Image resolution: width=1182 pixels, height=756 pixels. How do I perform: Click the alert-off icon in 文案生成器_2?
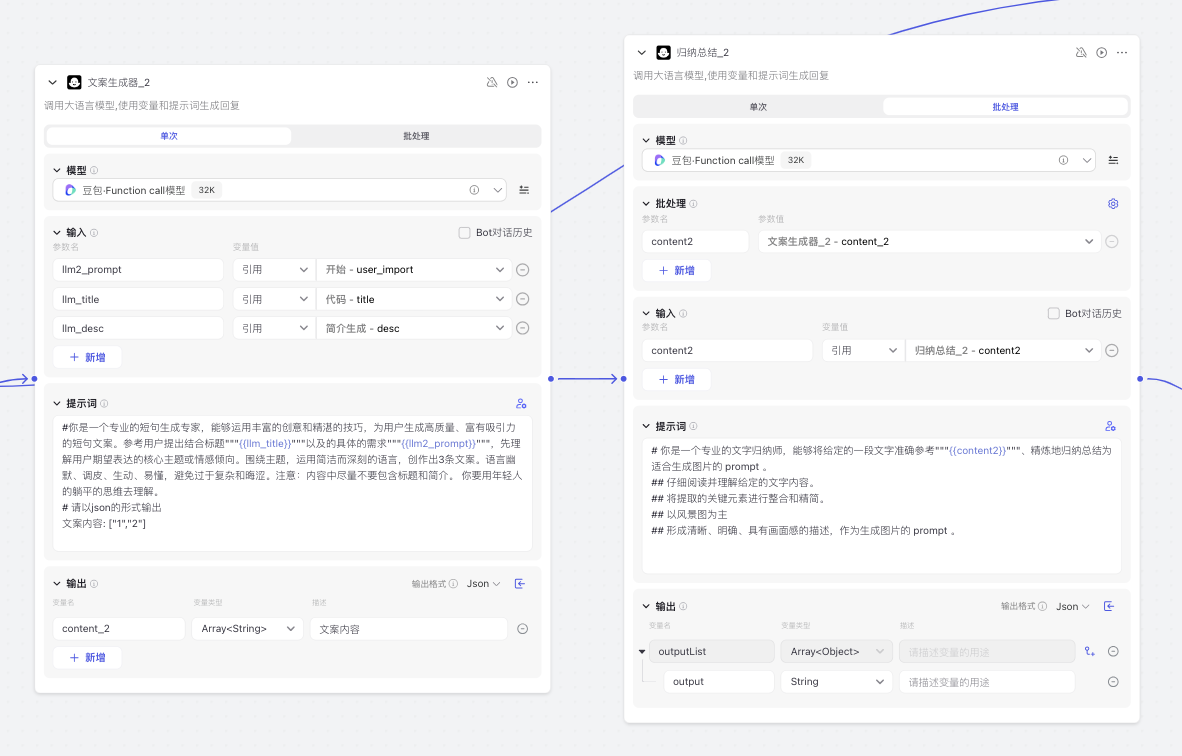[x=491, y=82]
